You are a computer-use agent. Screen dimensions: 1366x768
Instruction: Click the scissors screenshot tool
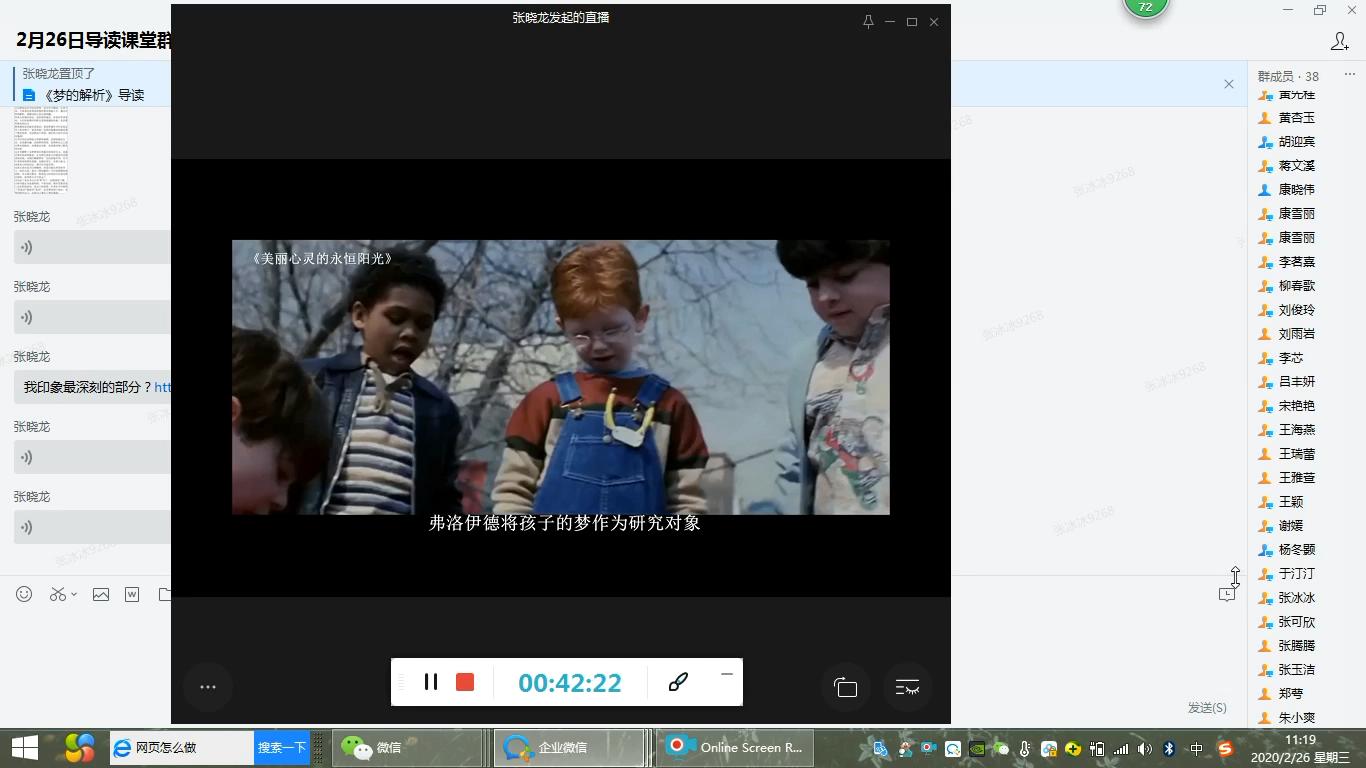(x=58, y=594)
